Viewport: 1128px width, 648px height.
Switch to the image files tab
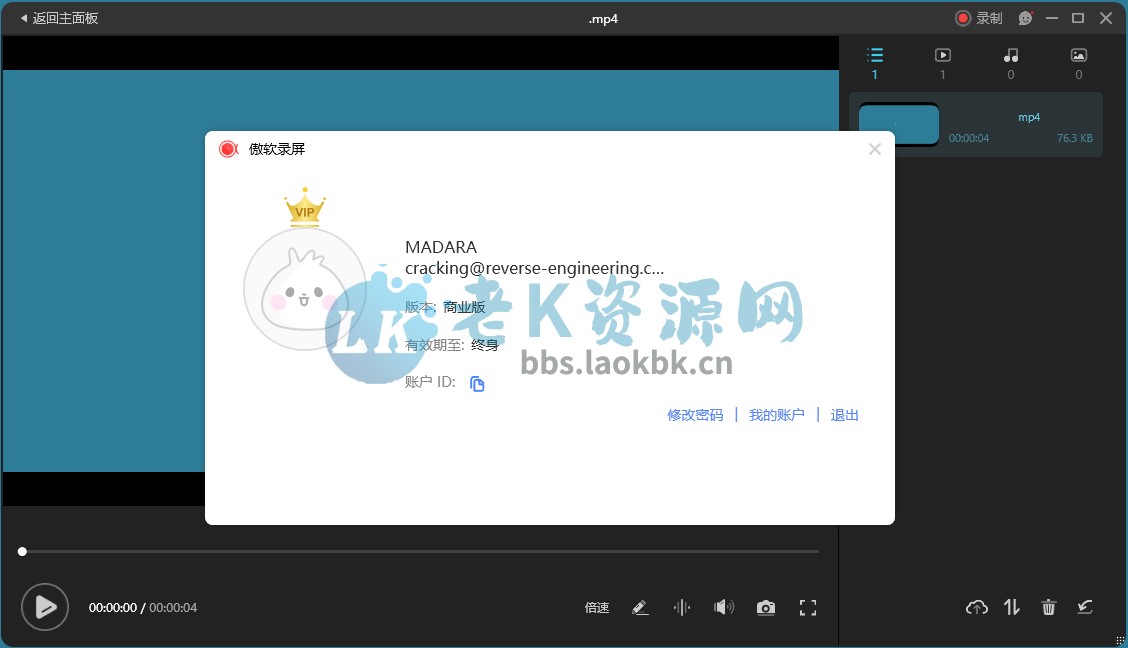[1078, 63]
